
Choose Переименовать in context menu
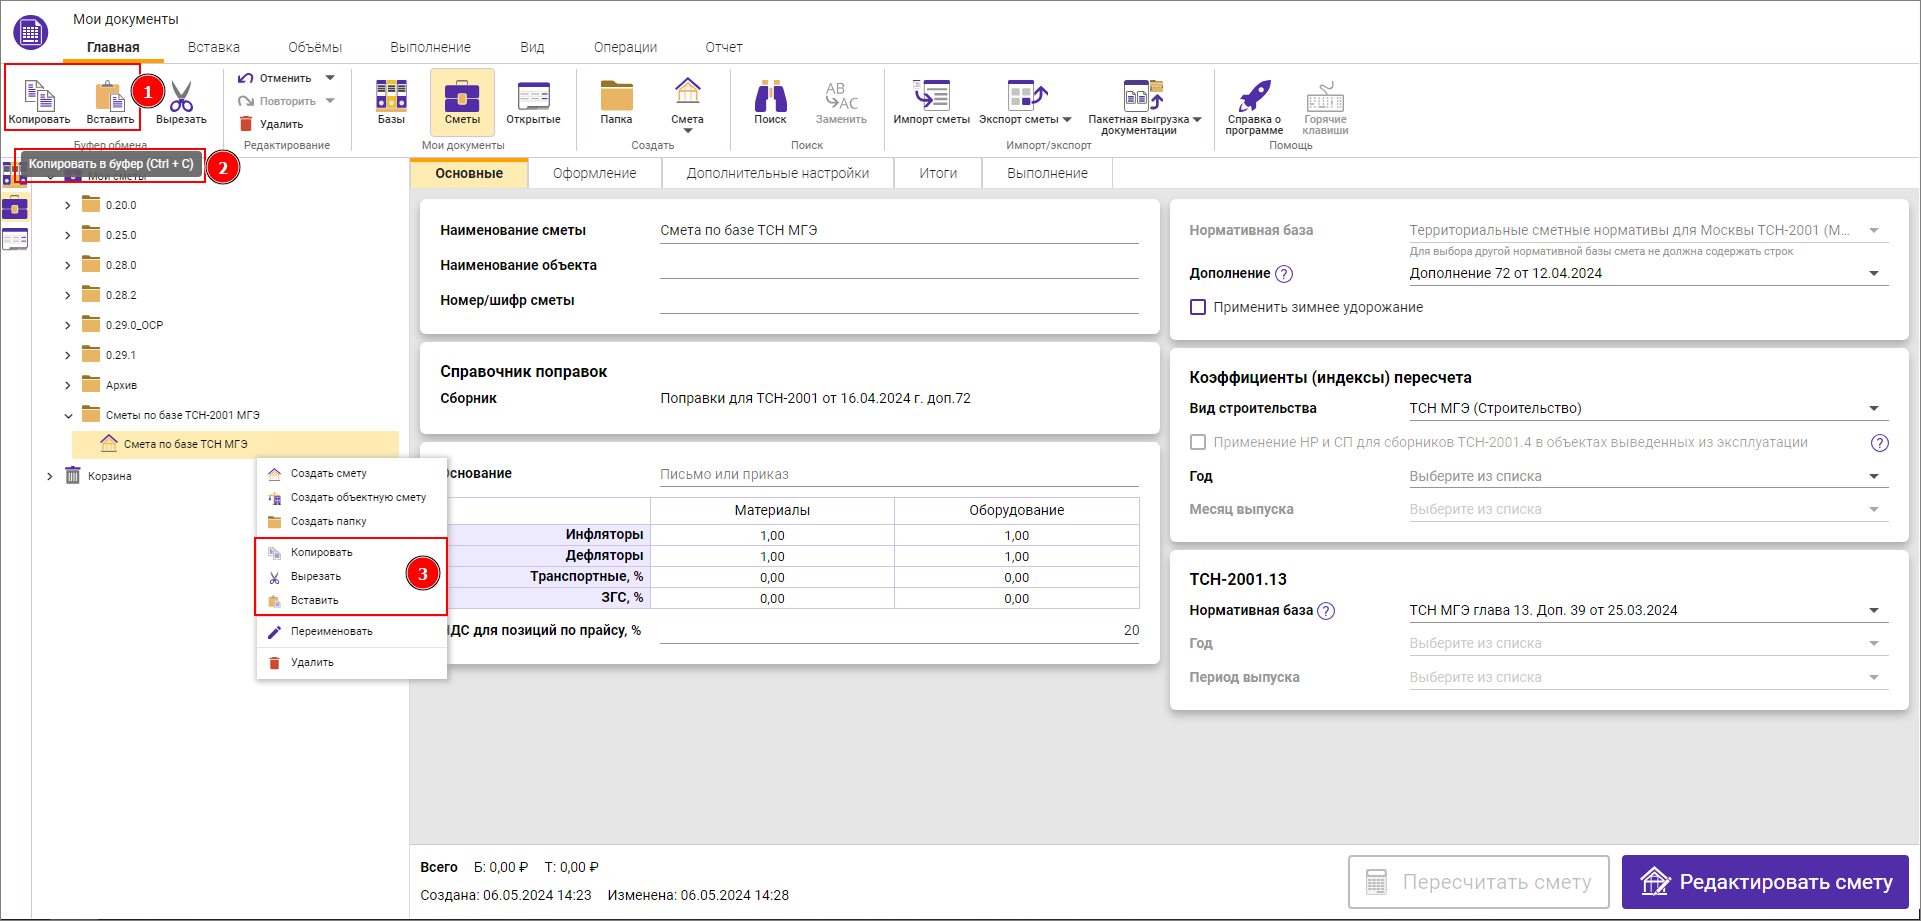pyautogui.click(x=350, y=631)
